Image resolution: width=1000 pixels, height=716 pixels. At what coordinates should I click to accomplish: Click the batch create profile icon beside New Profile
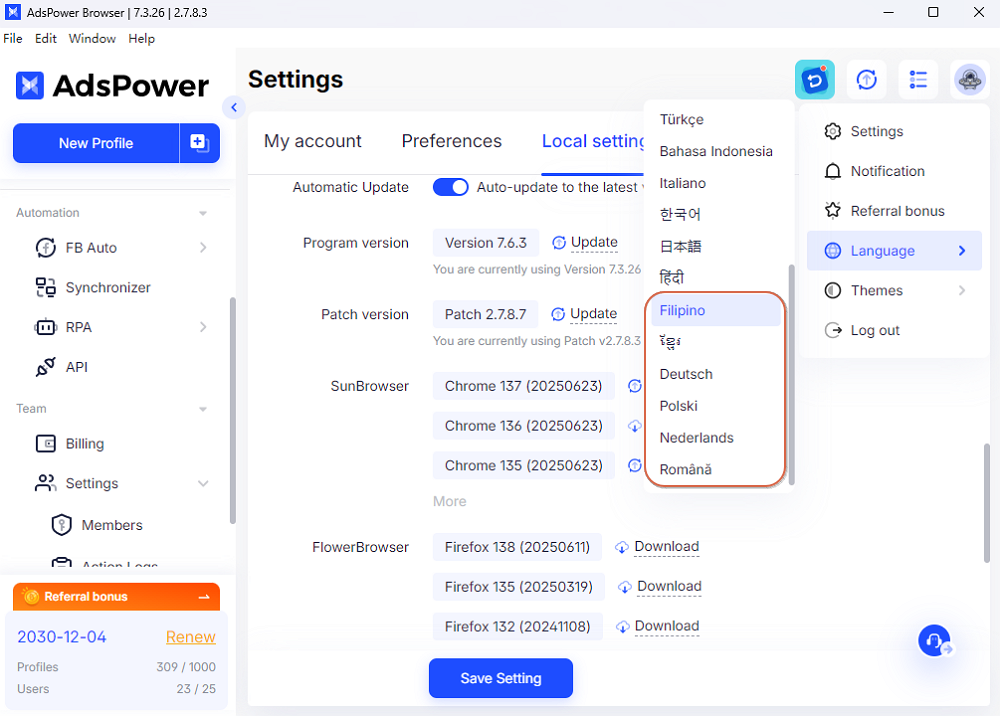coord(200,143)
